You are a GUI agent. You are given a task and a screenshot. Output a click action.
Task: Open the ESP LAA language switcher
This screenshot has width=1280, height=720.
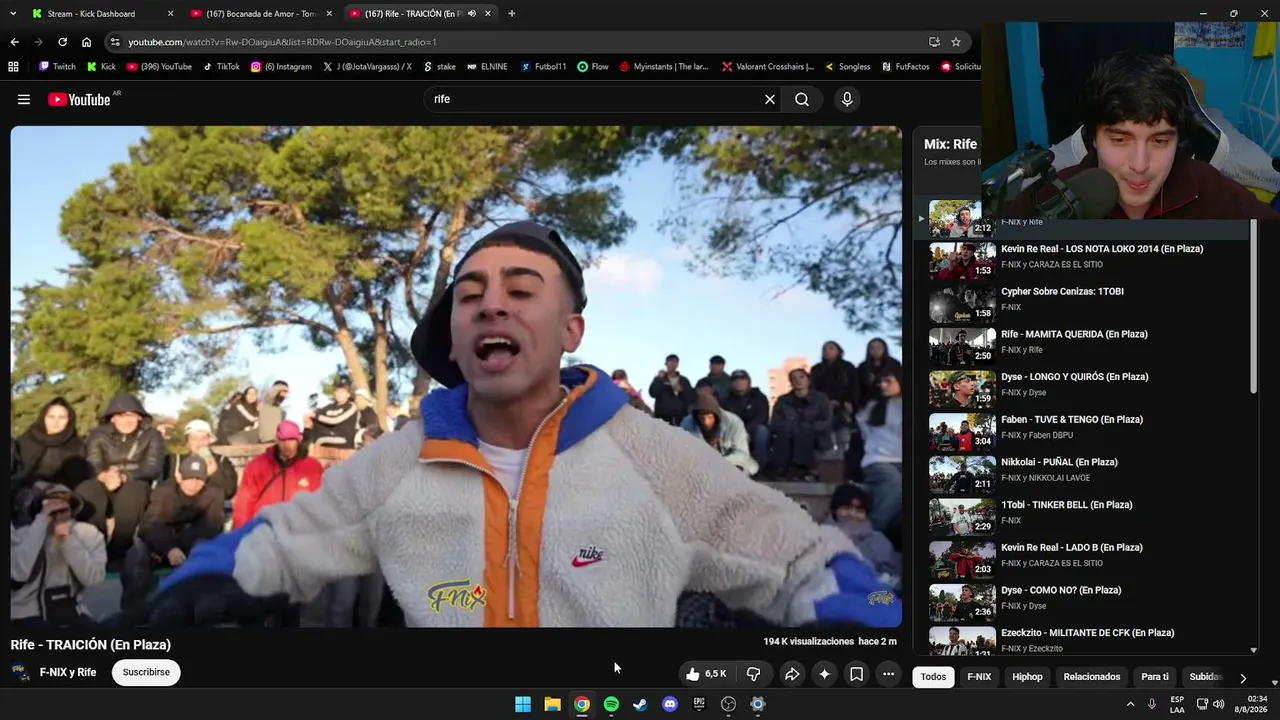(1177, 704)
